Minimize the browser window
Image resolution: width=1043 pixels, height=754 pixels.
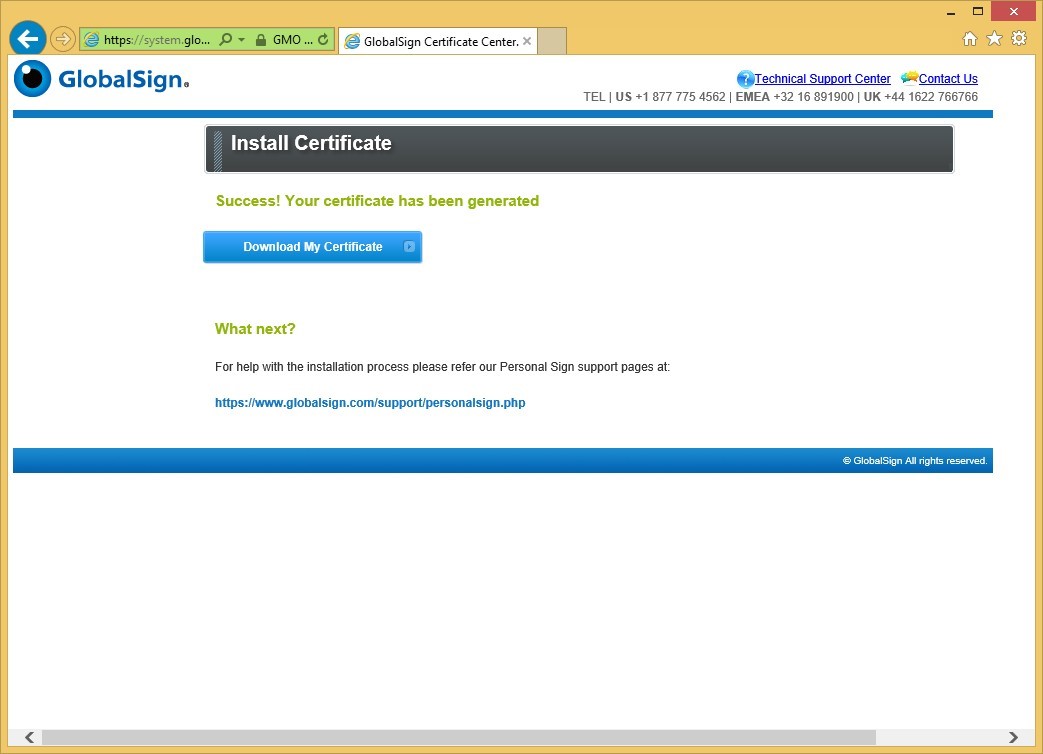(x=951, y=12)
